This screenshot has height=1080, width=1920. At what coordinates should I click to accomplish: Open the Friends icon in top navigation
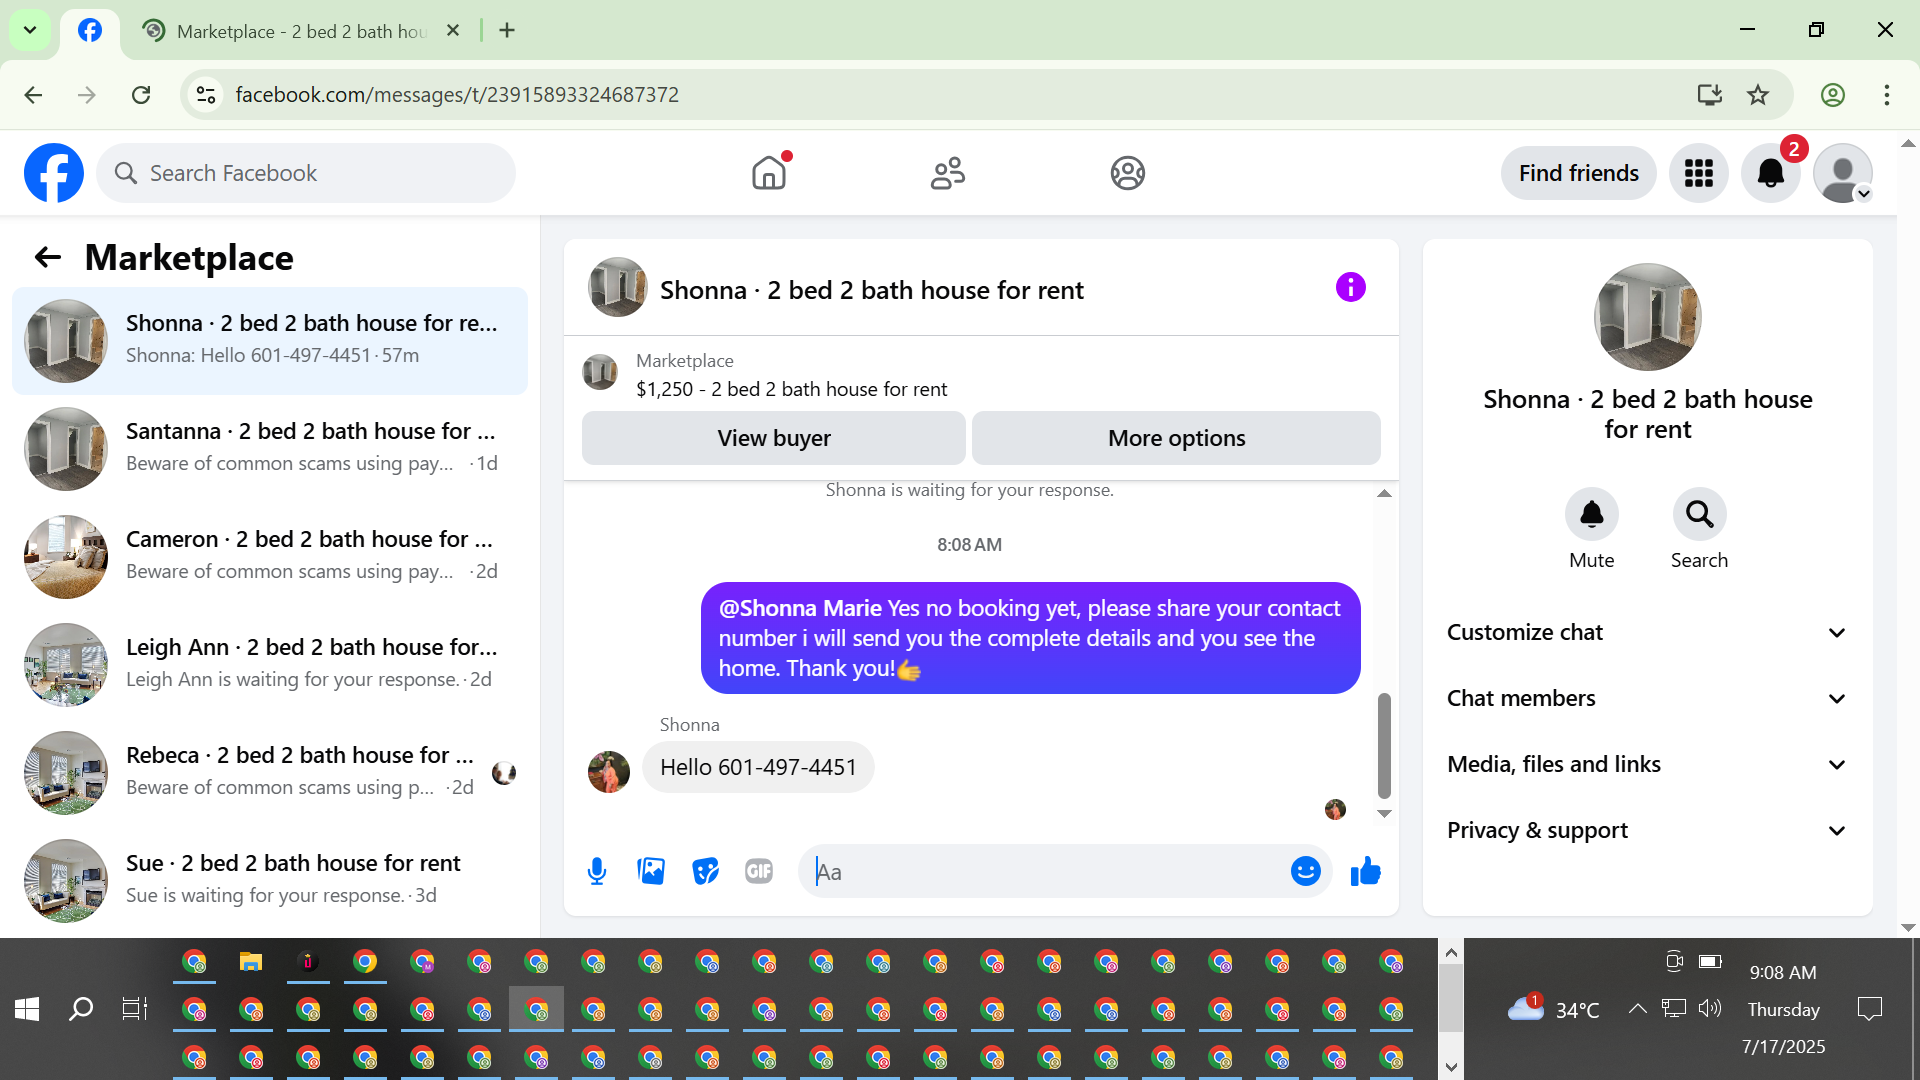coord(948,173)
